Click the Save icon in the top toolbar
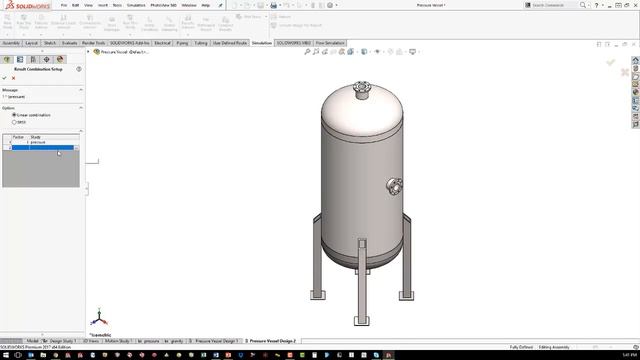 (x=260, y=5)
